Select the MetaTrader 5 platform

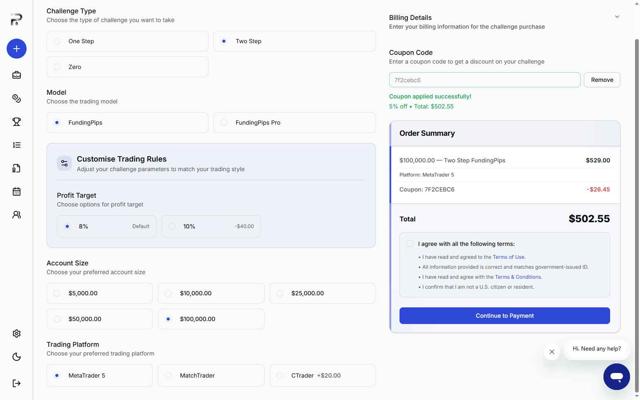pyautogui.click(x=100, y=375)
